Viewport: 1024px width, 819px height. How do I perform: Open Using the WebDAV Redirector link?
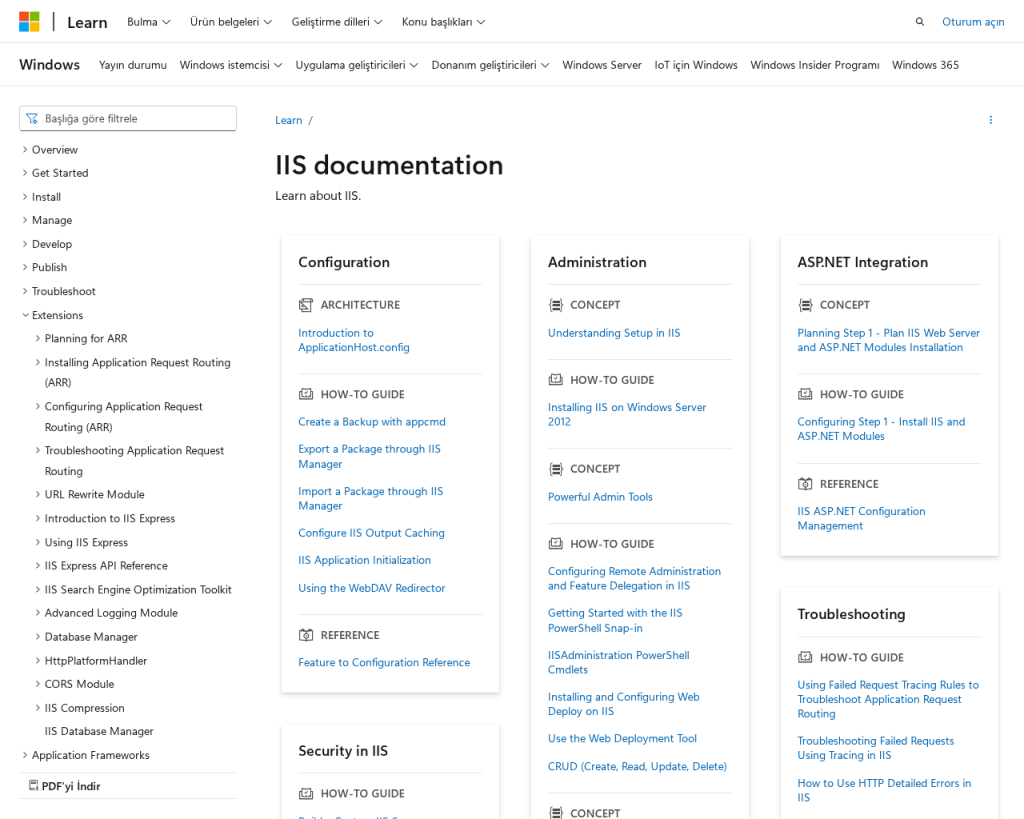pos(372,588)
